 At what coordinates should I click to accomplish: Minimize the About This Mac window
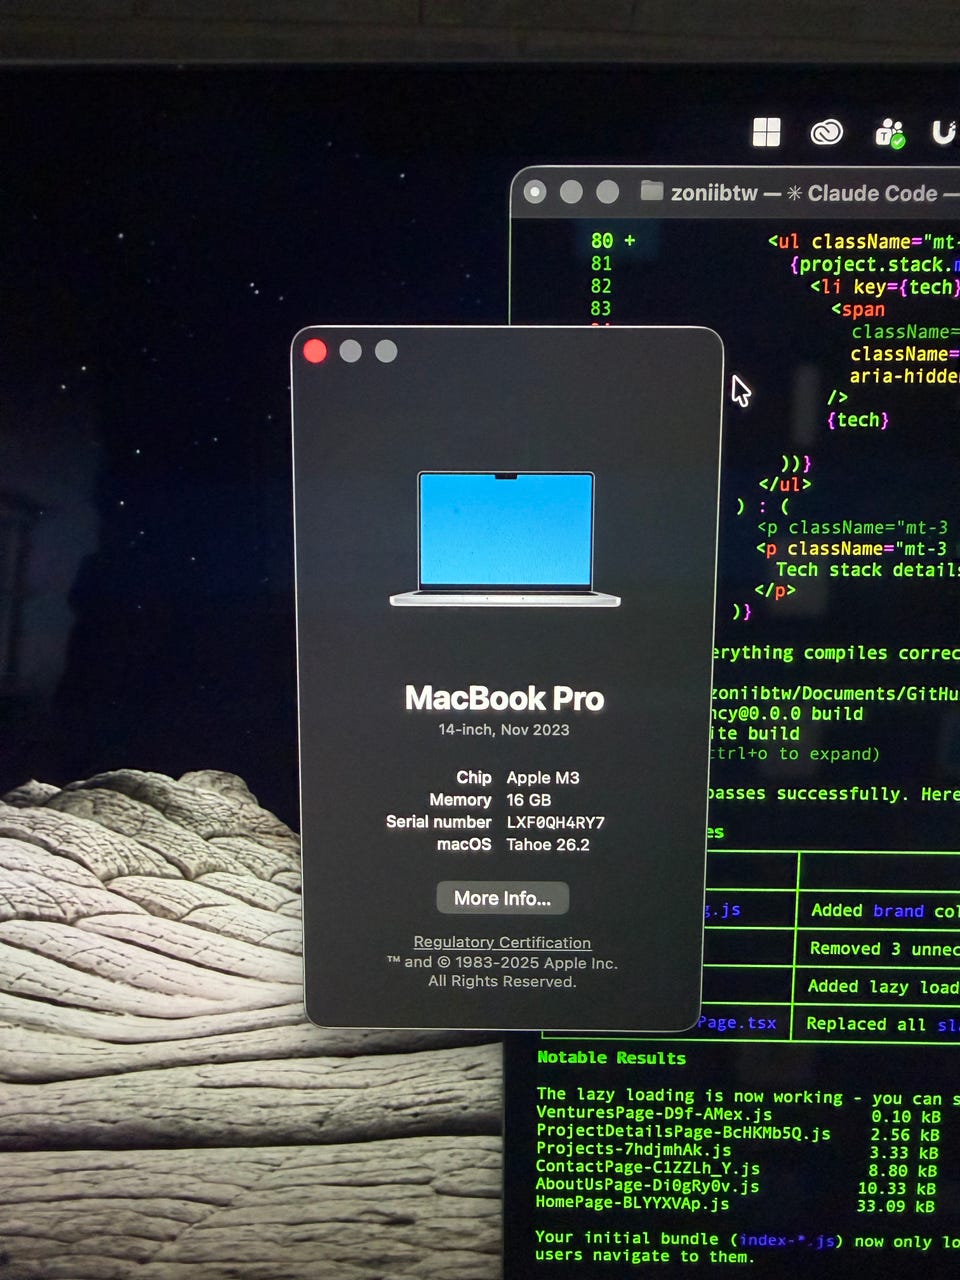coord(350,351)
